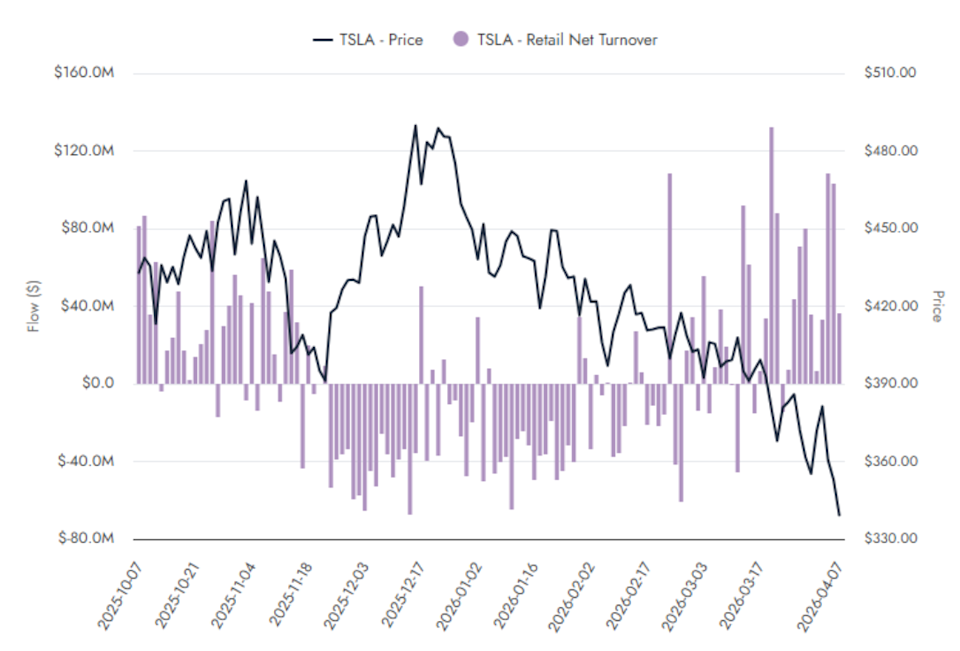The image size is (960, 651).
Task: Click the highest peak of the price line
Action: point(415,126)
